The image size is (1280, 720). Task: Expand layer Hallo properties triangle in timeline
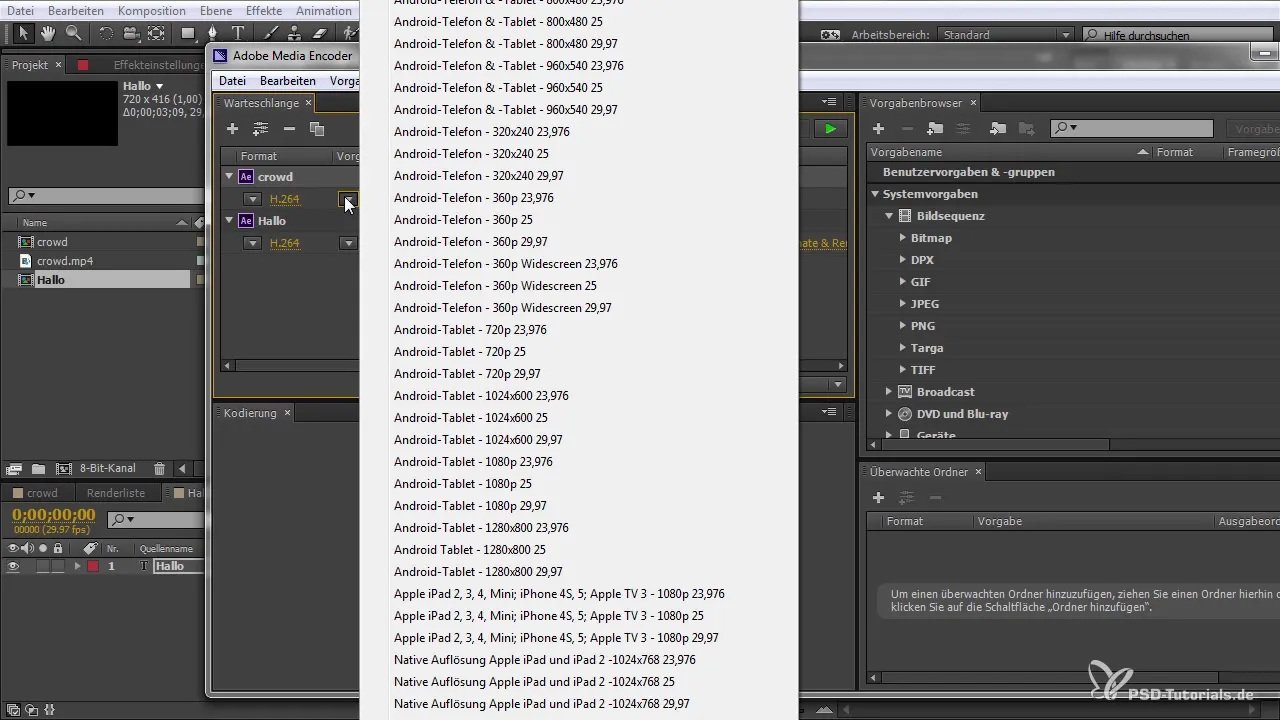click(x=77, y=566)
